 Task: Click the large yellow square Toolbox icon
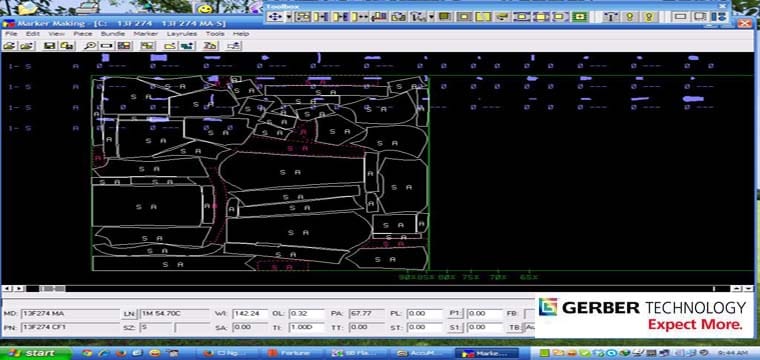coord(483,17)
